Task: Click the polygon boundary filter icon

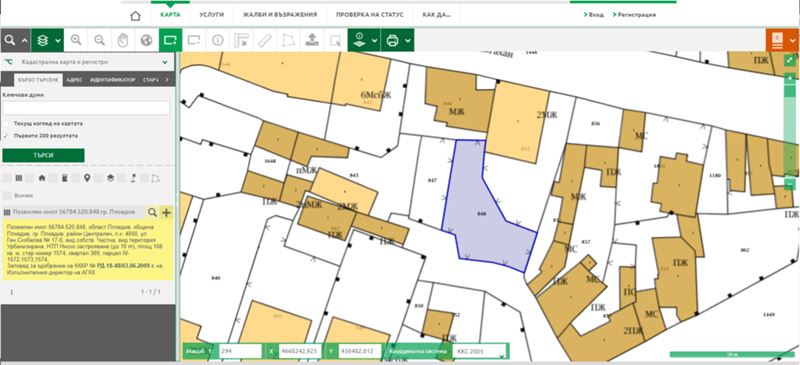Action: click(156, 178)
